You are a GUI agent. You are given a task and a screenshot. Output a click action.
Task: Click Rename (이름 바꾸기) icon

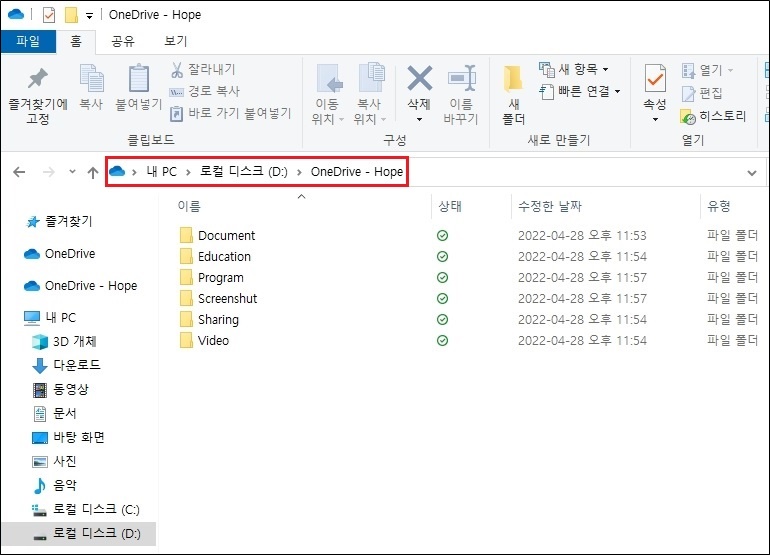461,78
